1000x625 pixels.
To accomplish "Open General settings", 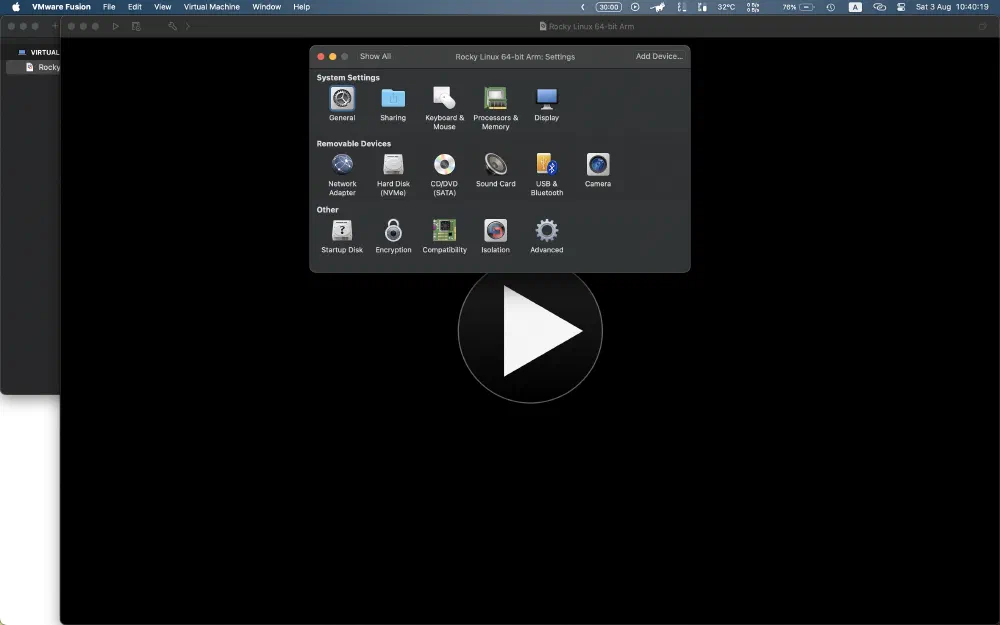I will coord(342,99).
